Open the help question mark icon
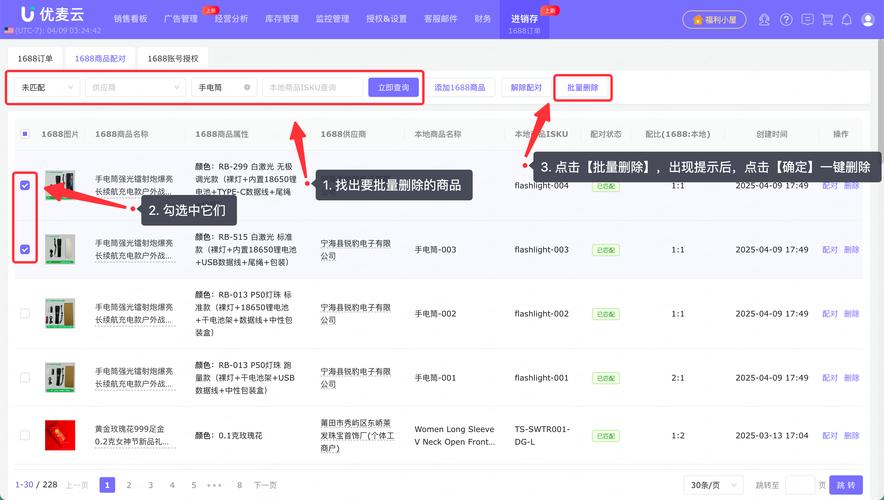 click(786, 20)
